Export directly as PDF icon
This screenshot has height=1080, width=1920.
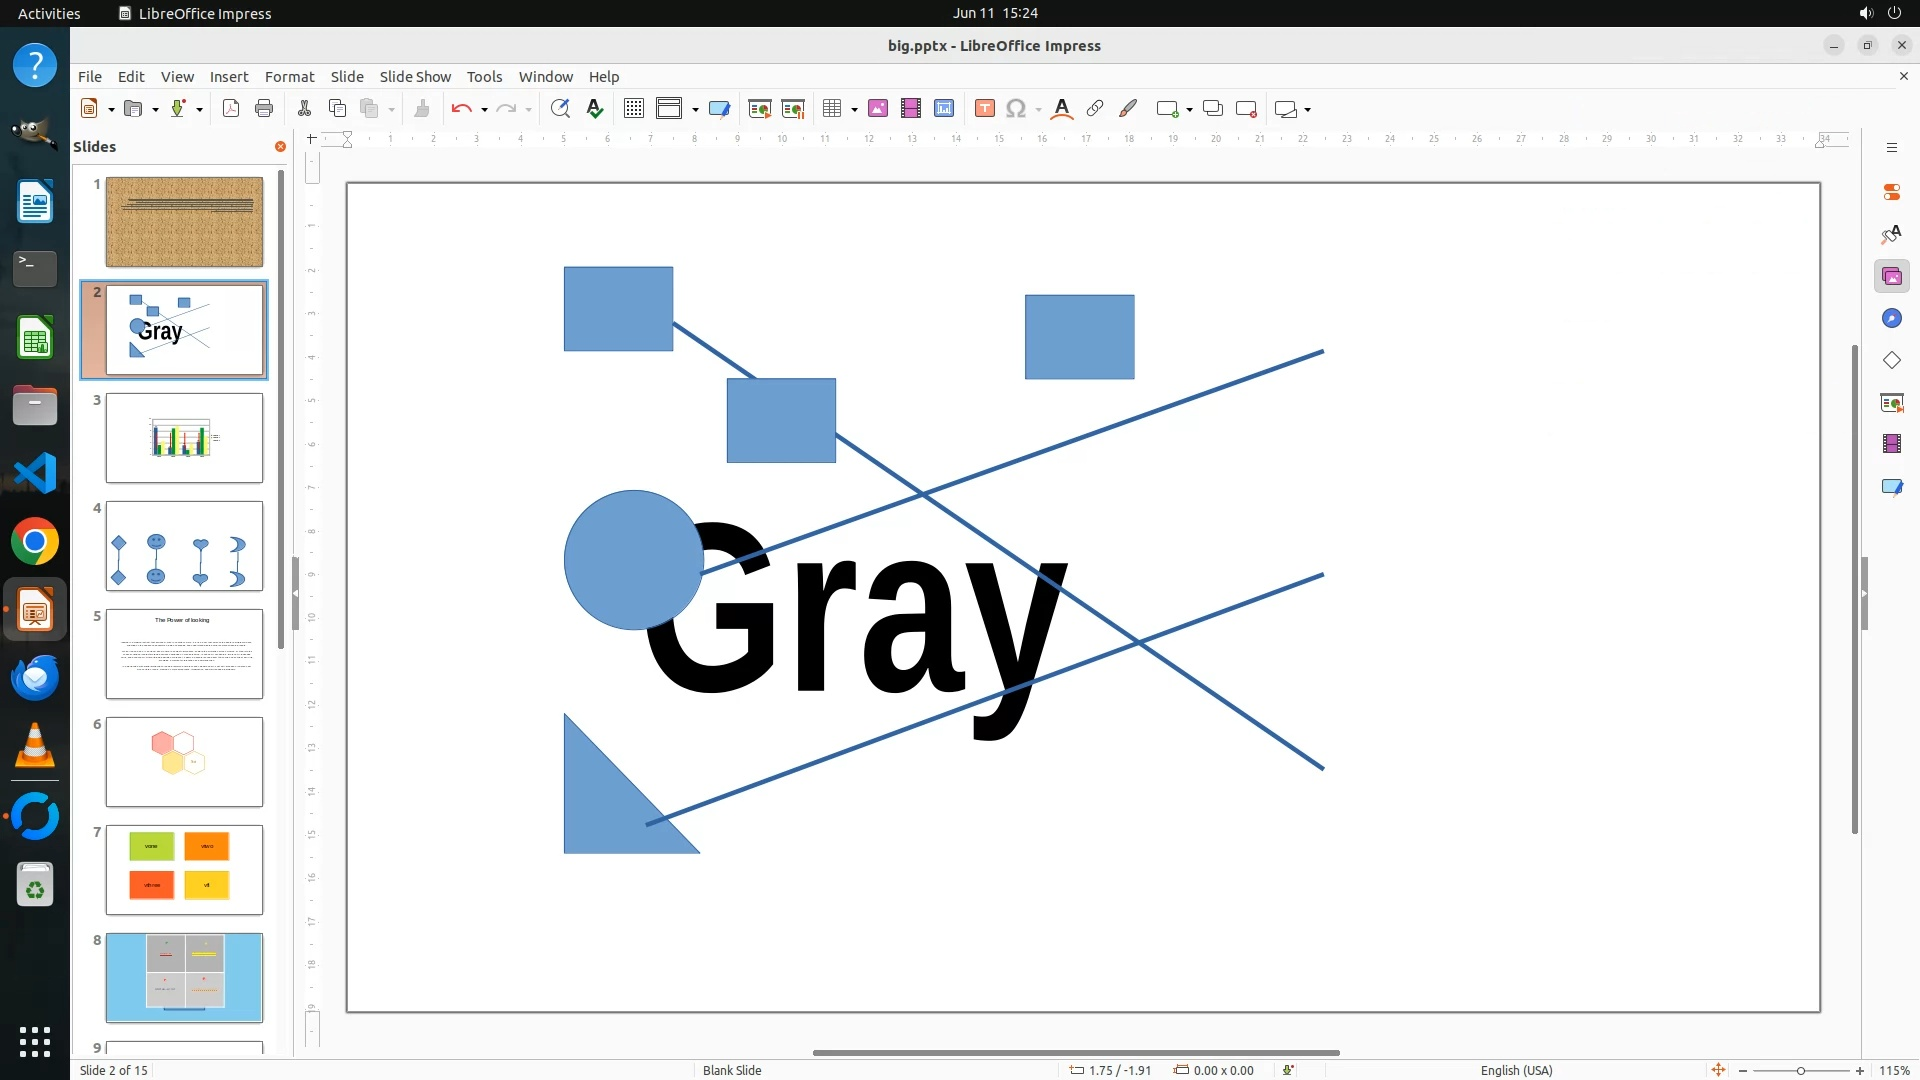click(x=231, y=109)
